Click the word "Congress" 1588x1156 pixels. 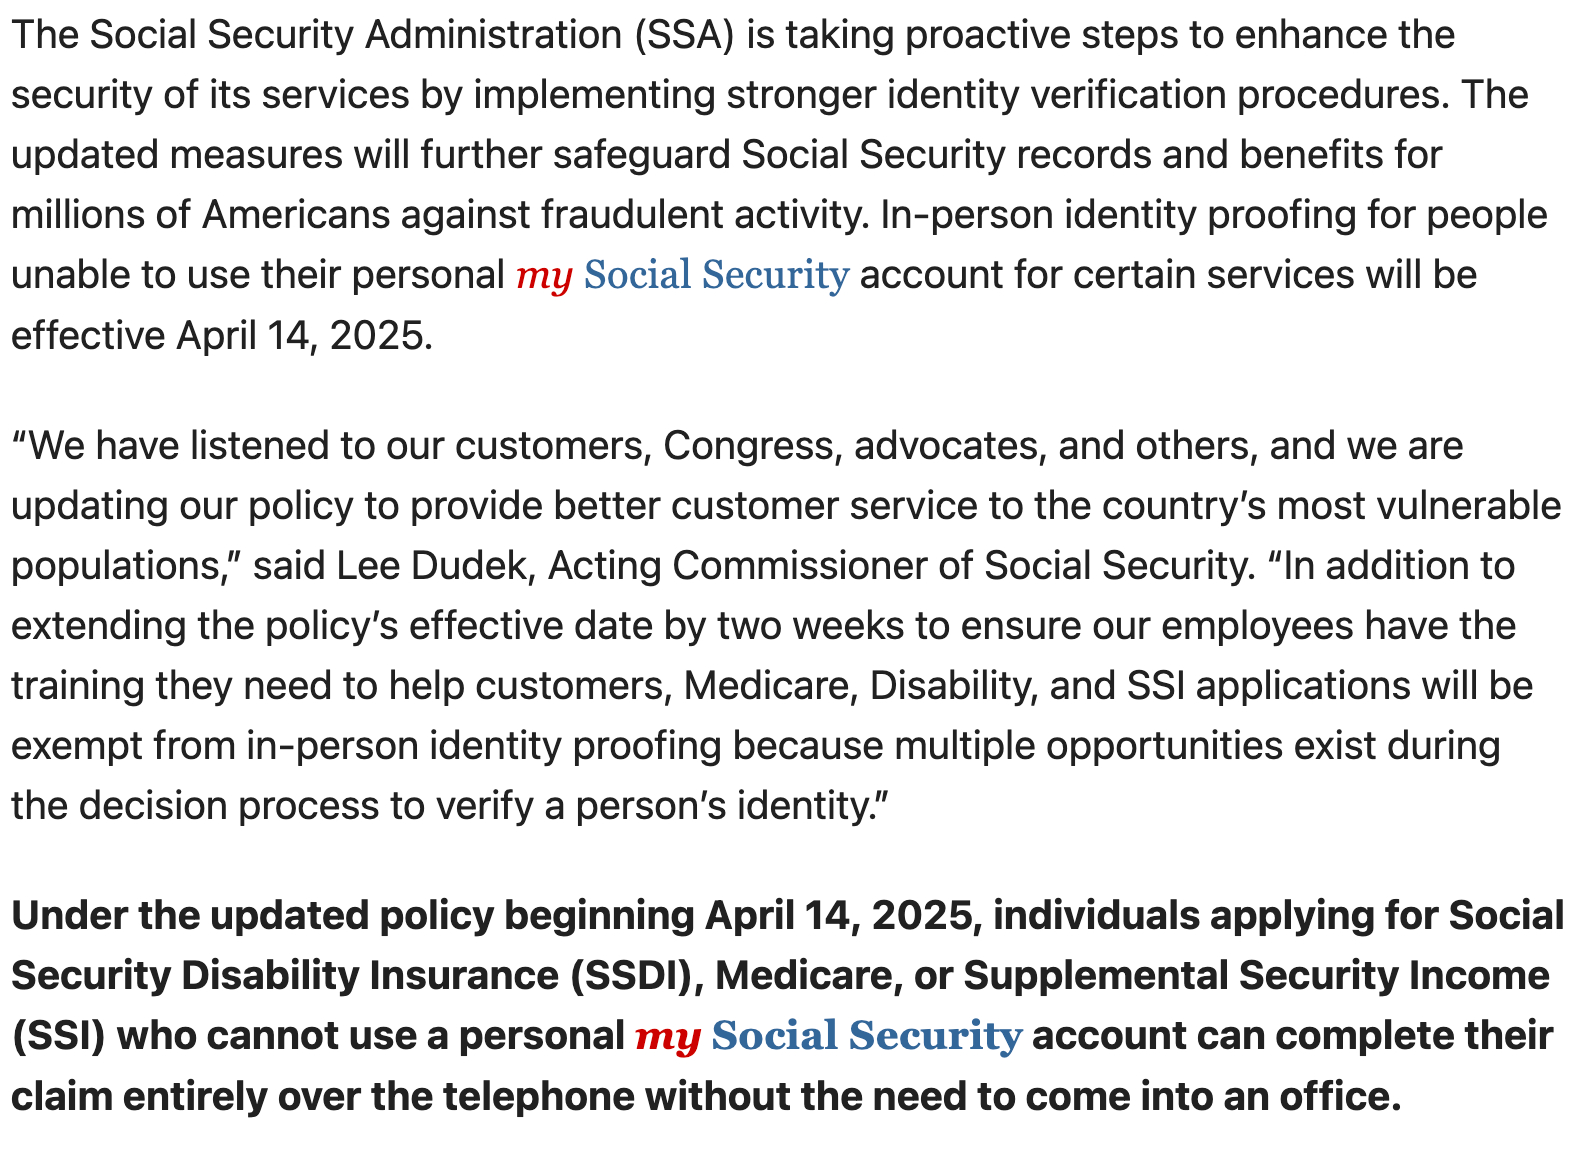coord(747,446)
